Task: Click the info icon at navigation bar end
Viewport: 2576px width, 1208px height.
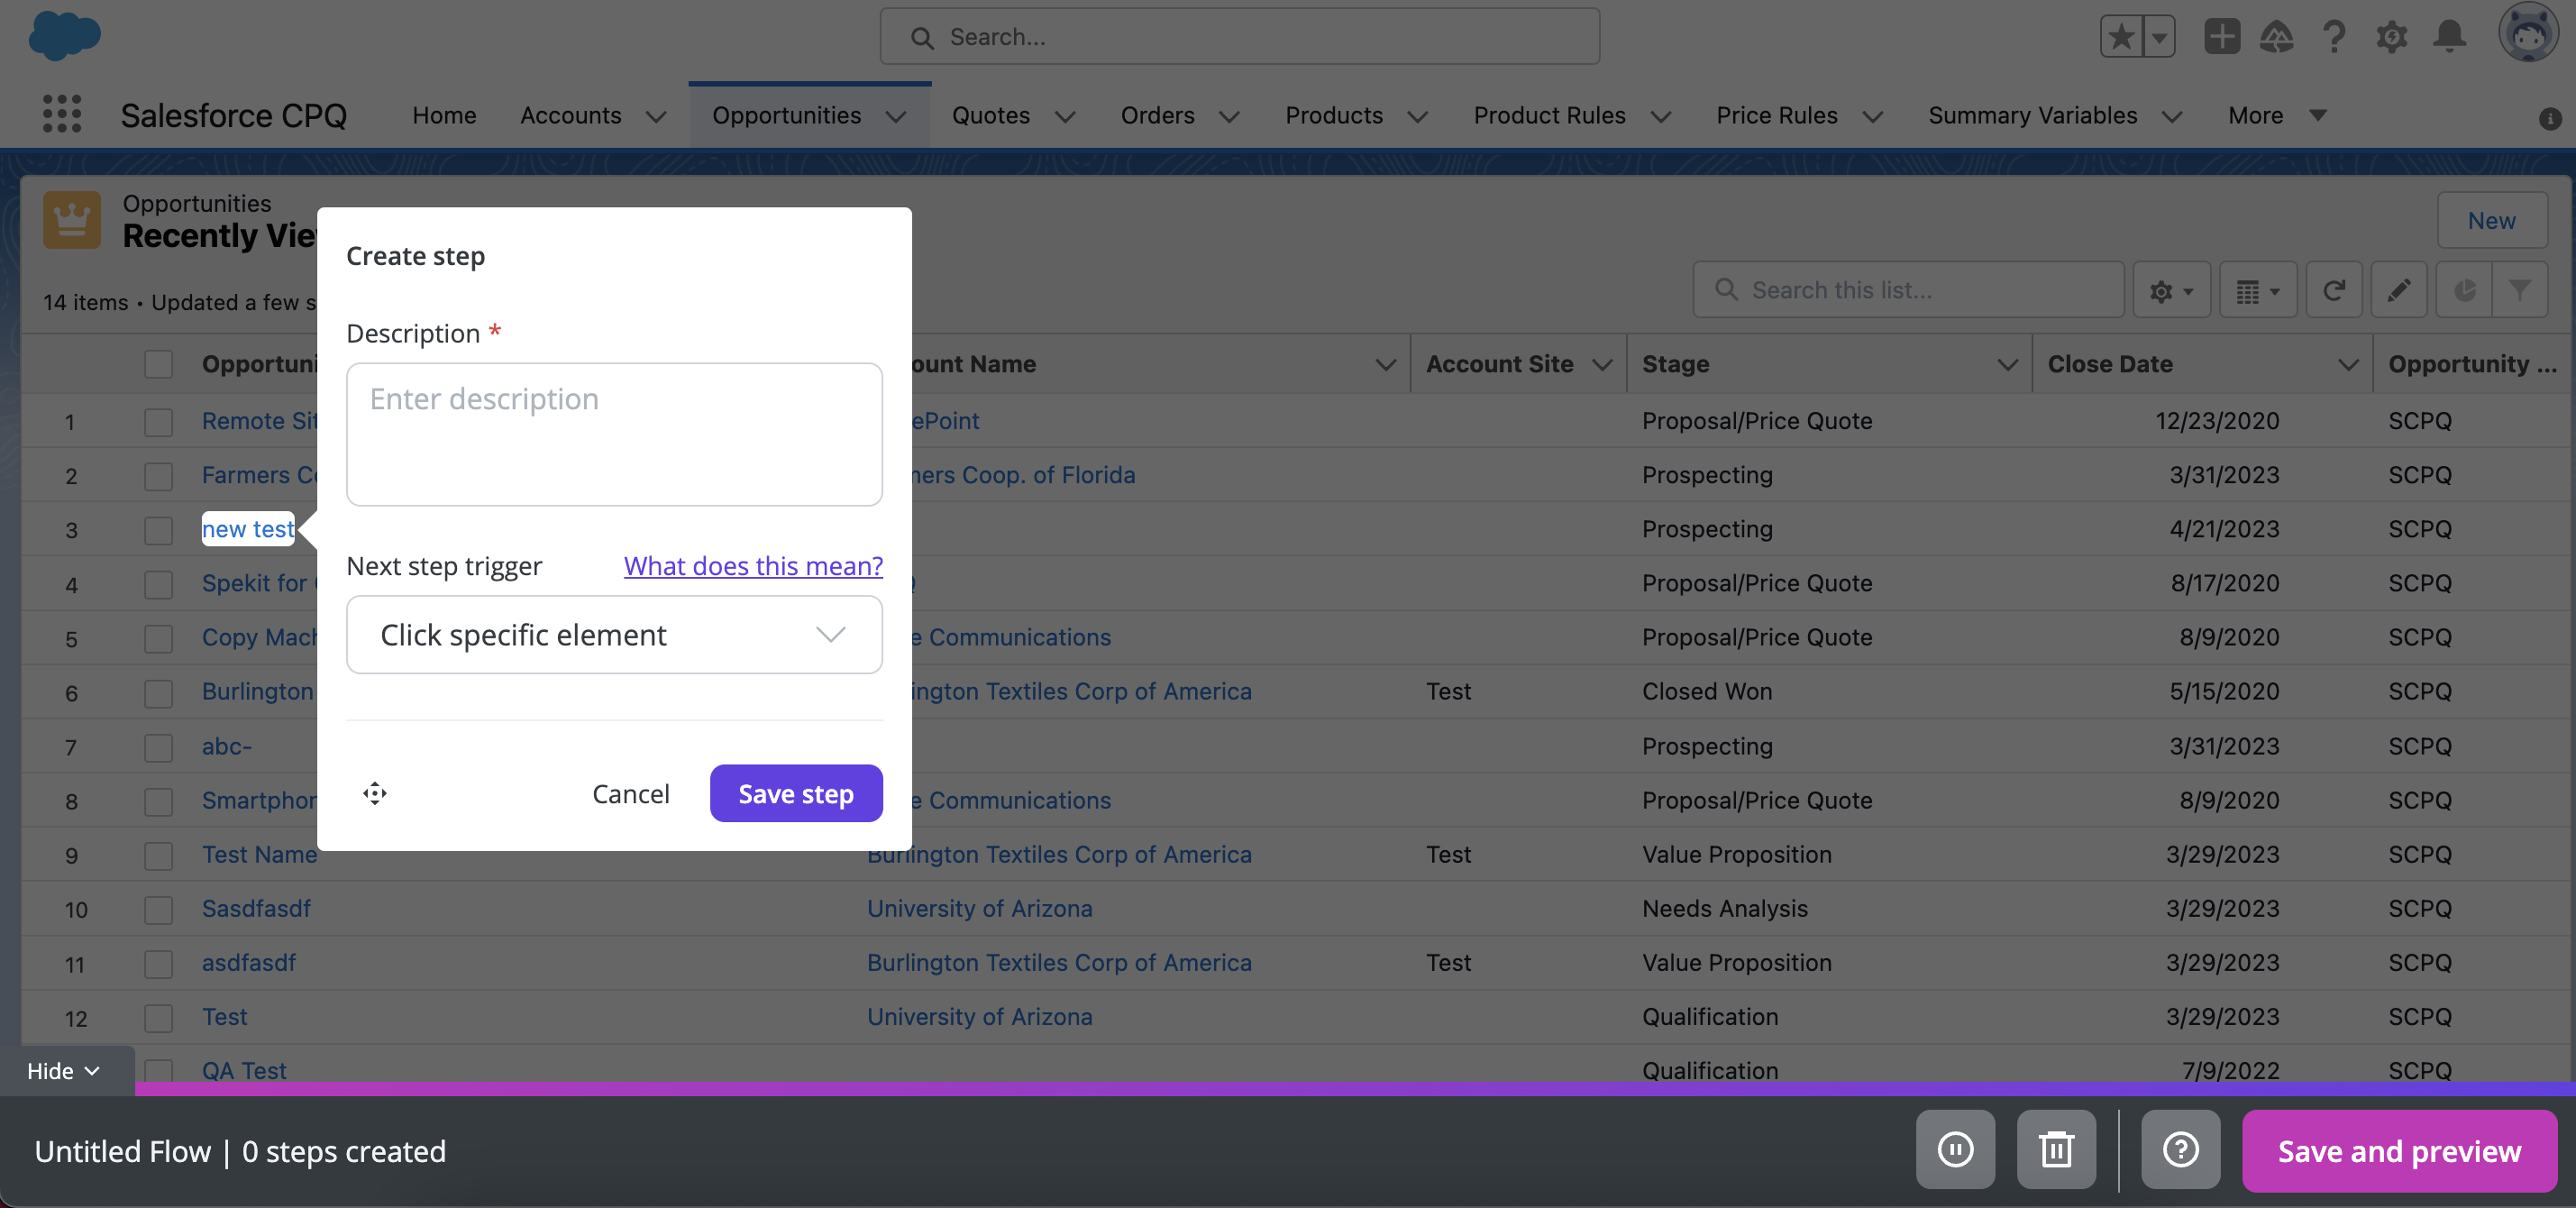Action: pos(2550,119)
